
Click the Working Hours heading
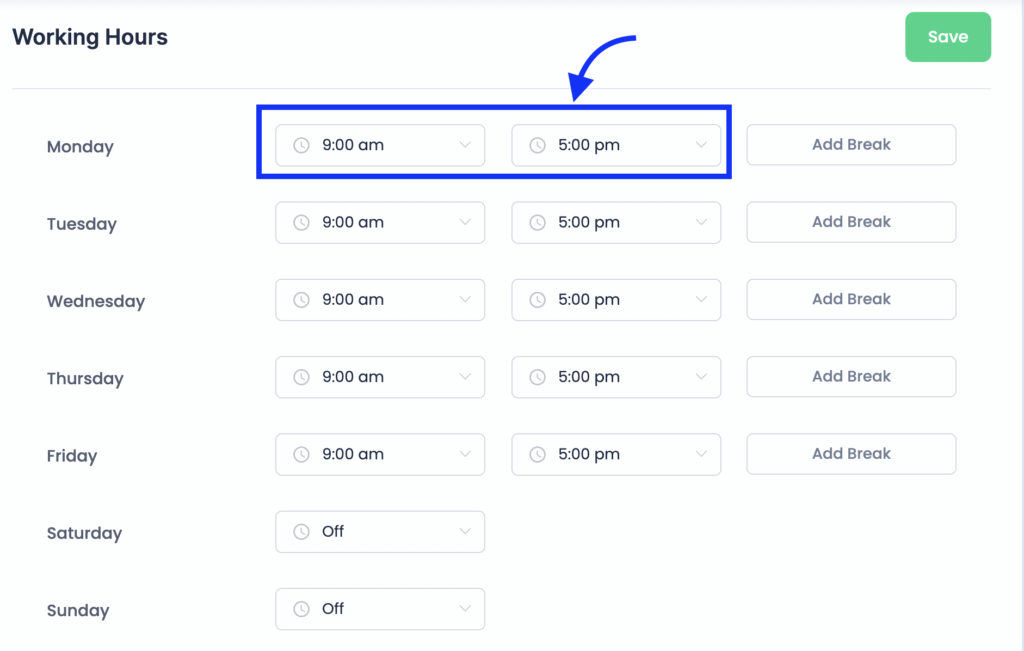click(x=90, y=38)
